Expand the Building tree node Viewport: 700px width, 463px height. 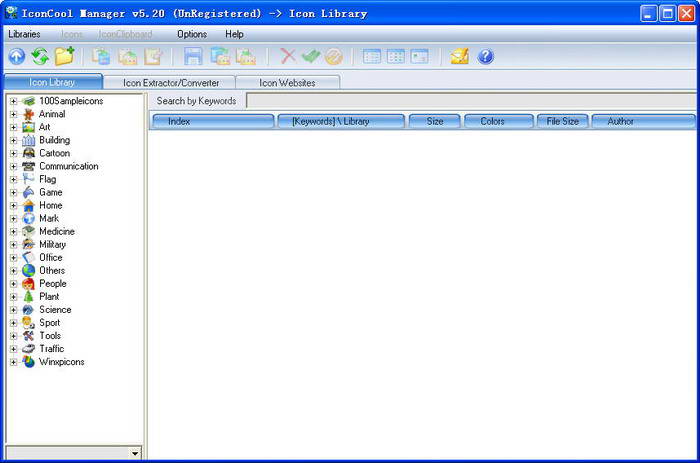click(x=13, y=140)
